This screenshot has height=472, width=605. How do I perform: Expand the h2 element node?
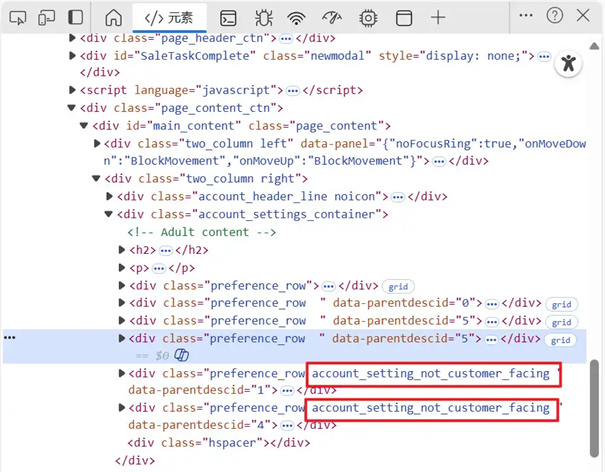(x=122, y=250)
